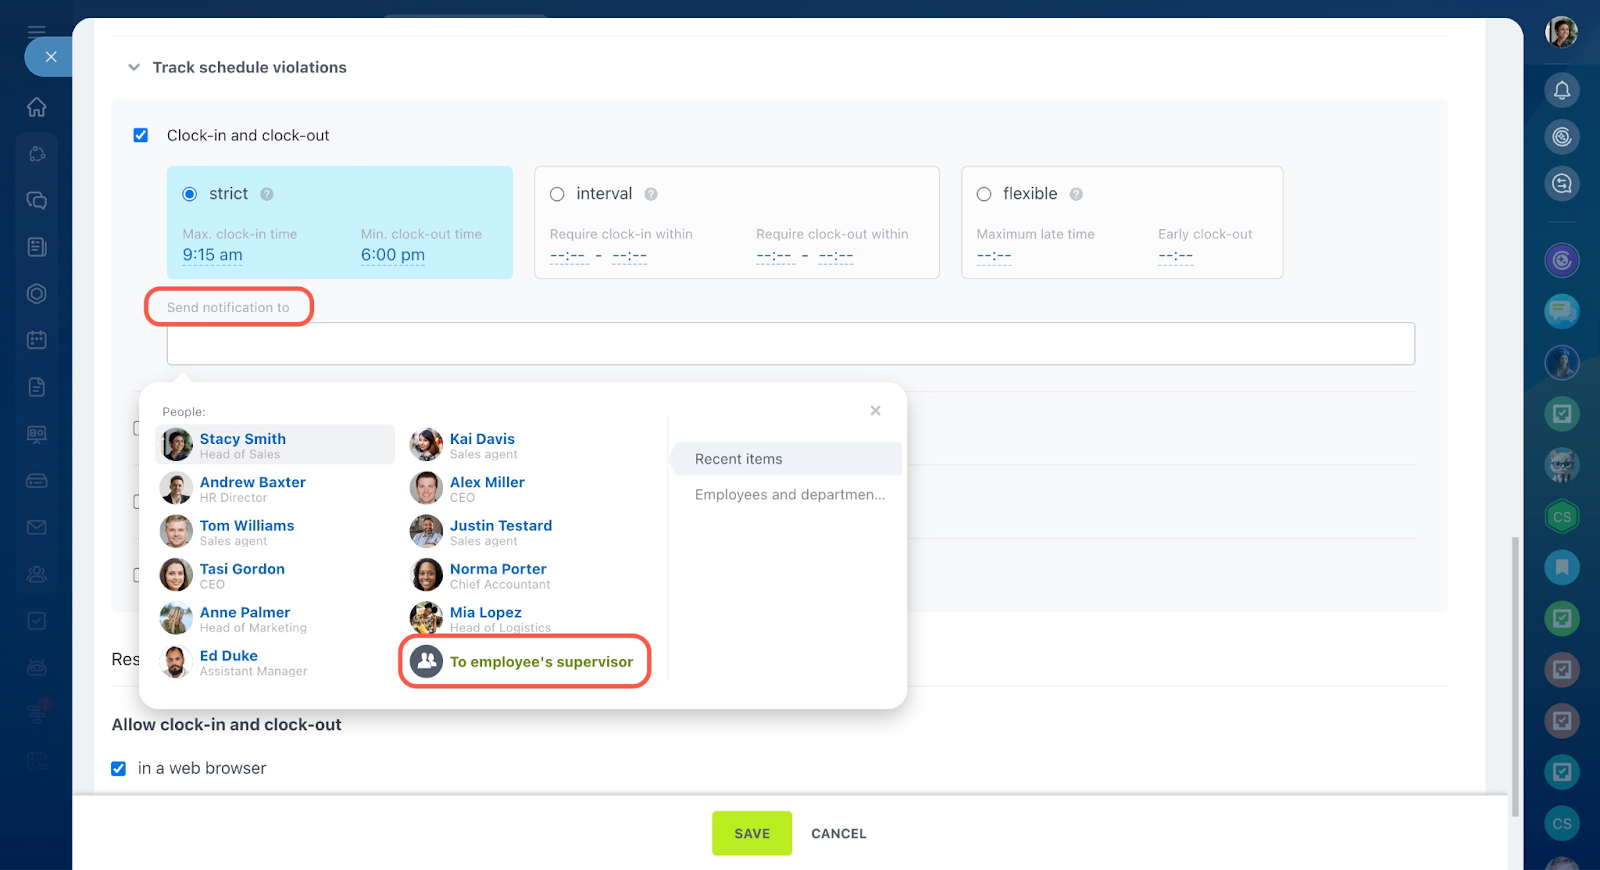Open the calendar icon in left sidebar

point(37,340)
